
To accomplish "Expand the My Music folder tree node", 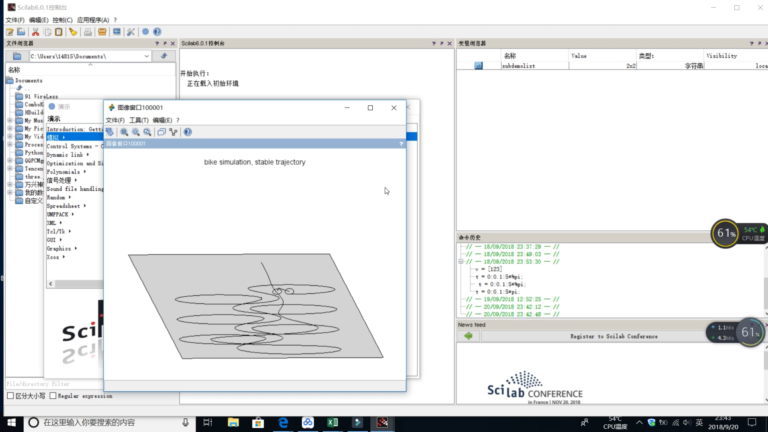I will [x=10, y=120].
